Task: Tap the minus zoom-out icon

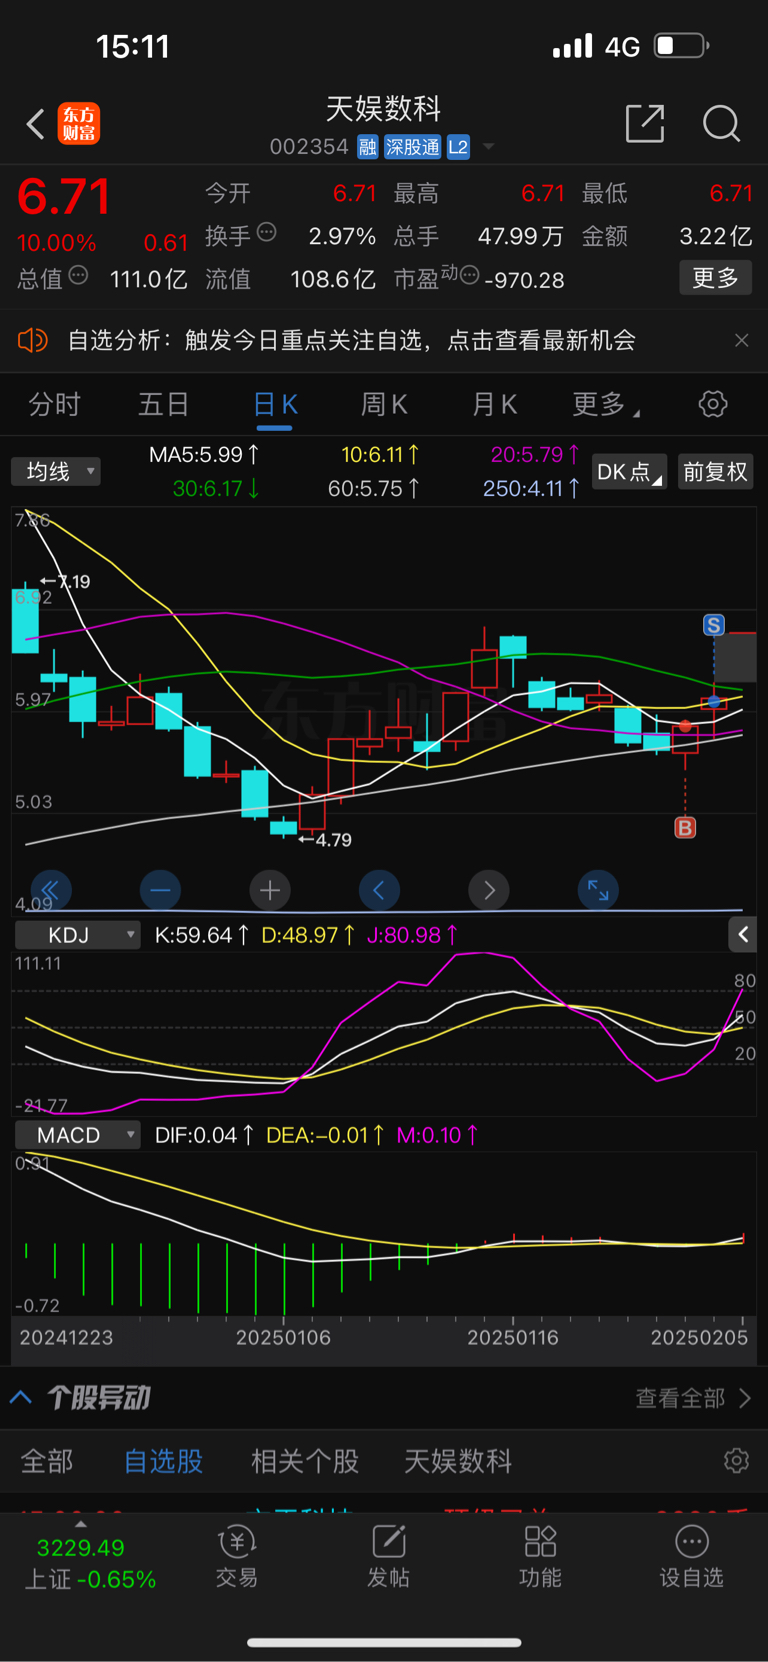Action: (x=160, y=890)
